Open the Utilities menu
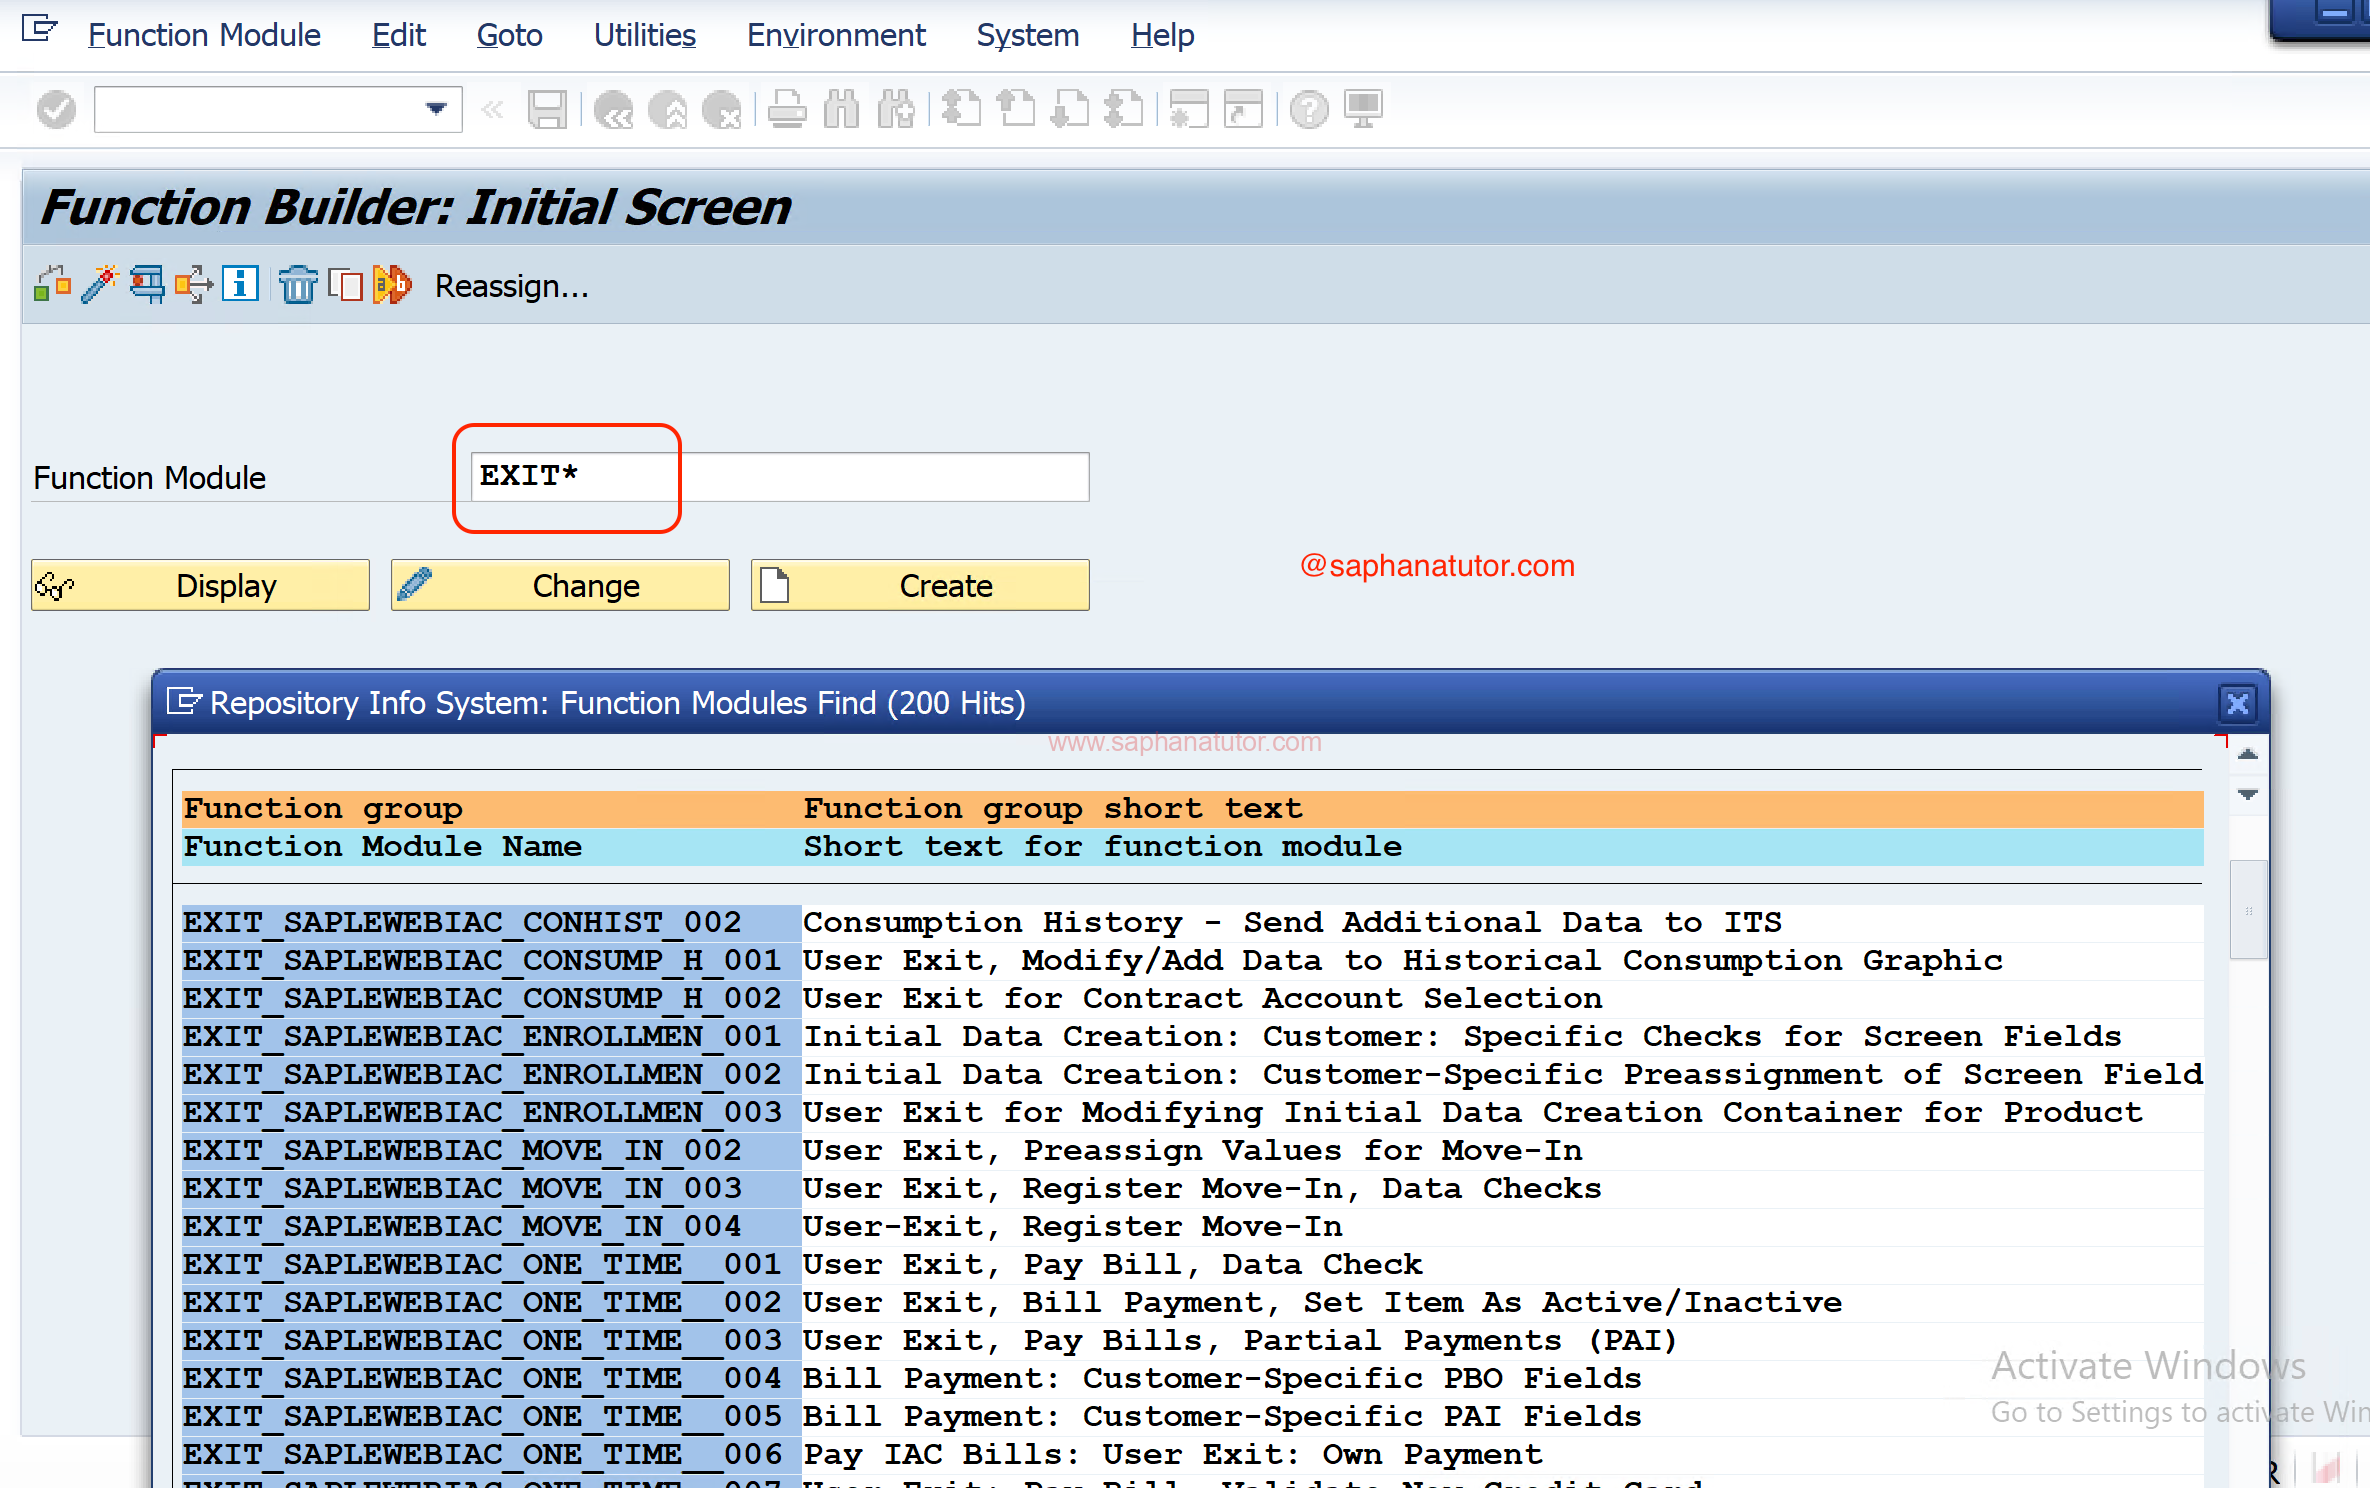Image resolution: width=2370 pixels, height=1488 pixels. tap(644, 35)
